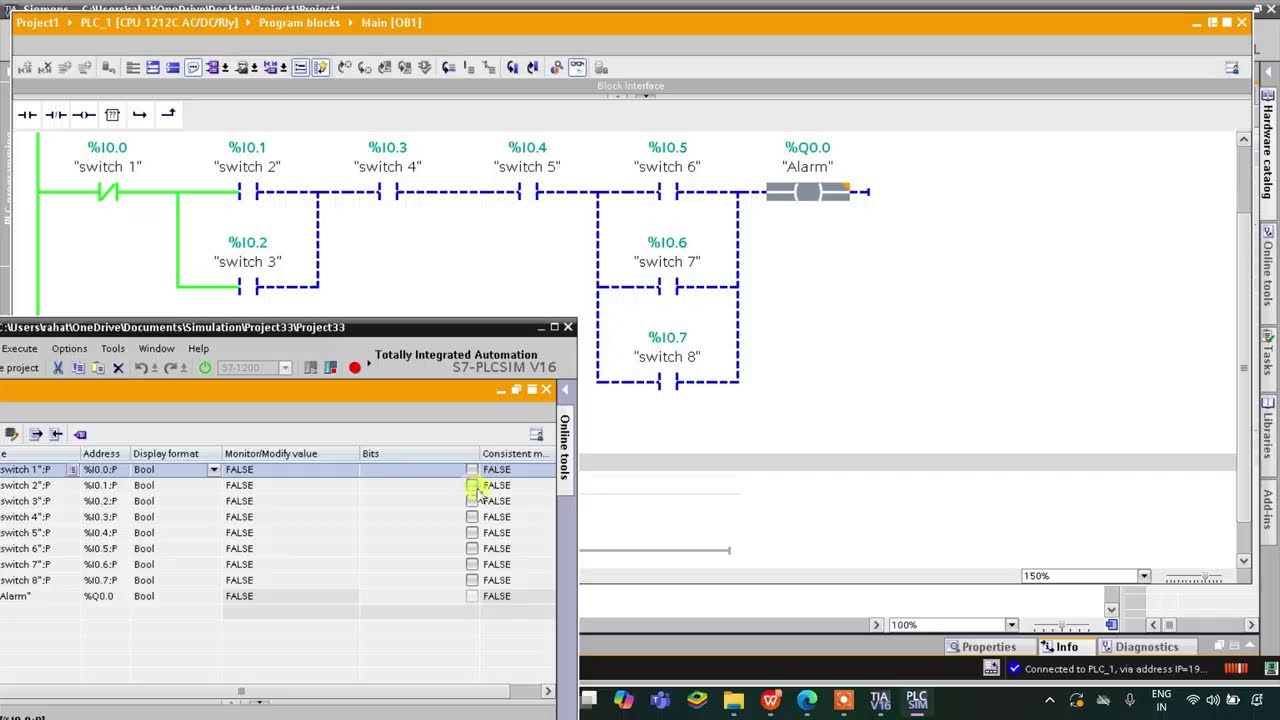This screenshot has width=1280, height=720.
Task: Open the 100% zoom dropdown
Action: click(1011, 625)
